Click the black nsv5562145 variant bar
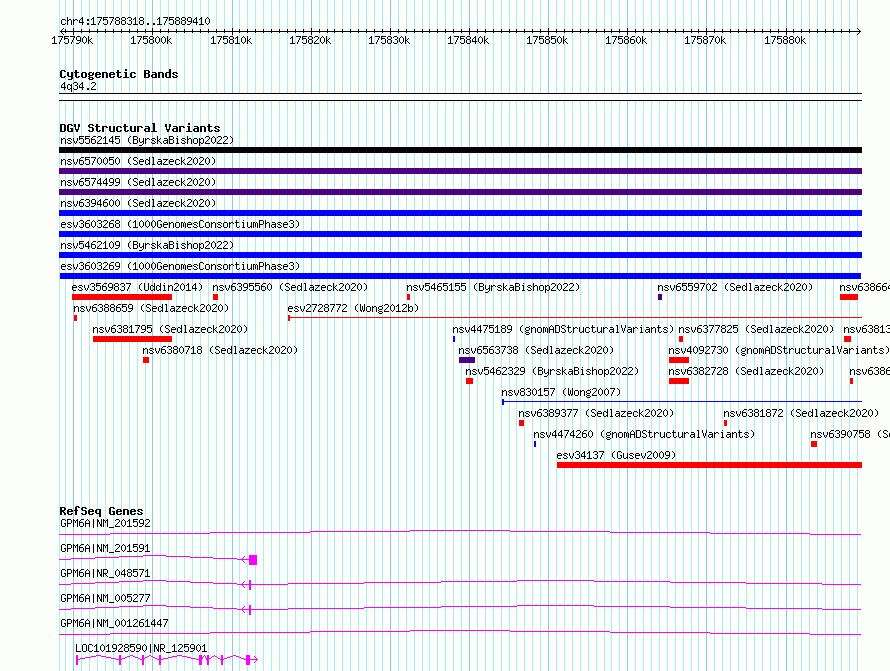 point(460,150)
